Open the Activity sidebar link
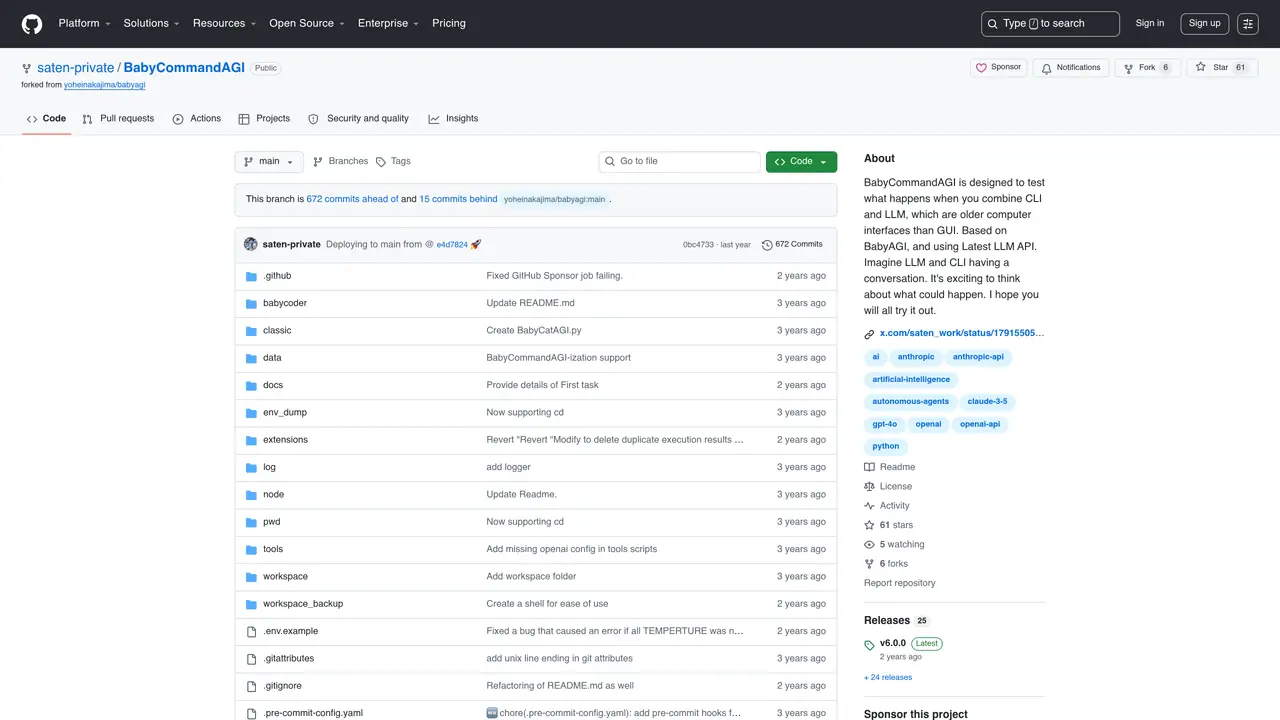 tap(887, 506)
